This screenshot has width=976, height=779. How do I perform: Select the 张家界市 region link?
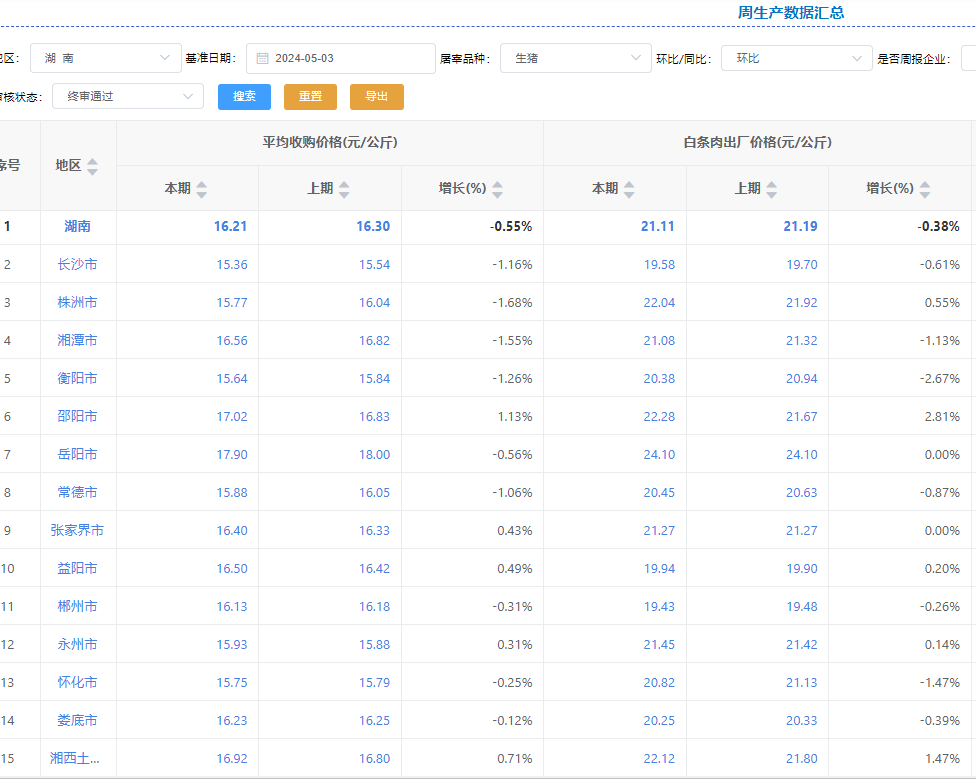point(77,531)
